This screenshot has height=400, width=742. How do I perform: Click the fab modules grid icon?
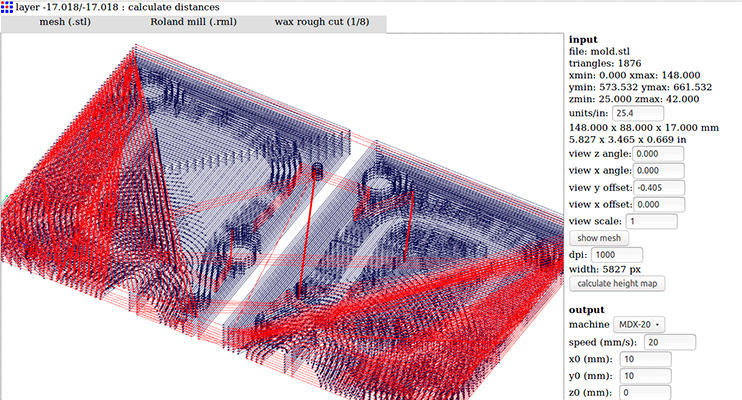pos(7,7)
